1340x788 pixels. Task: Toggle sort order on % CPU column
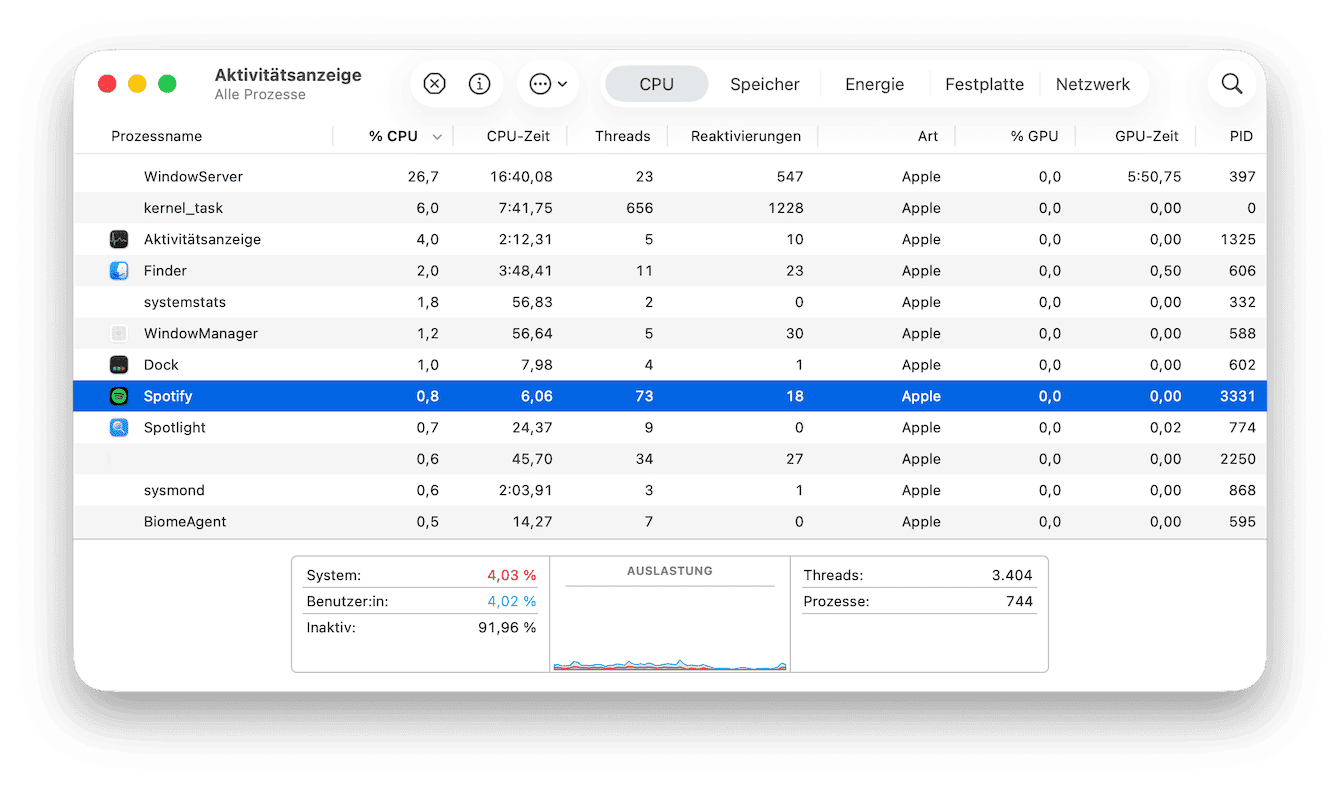393,136
